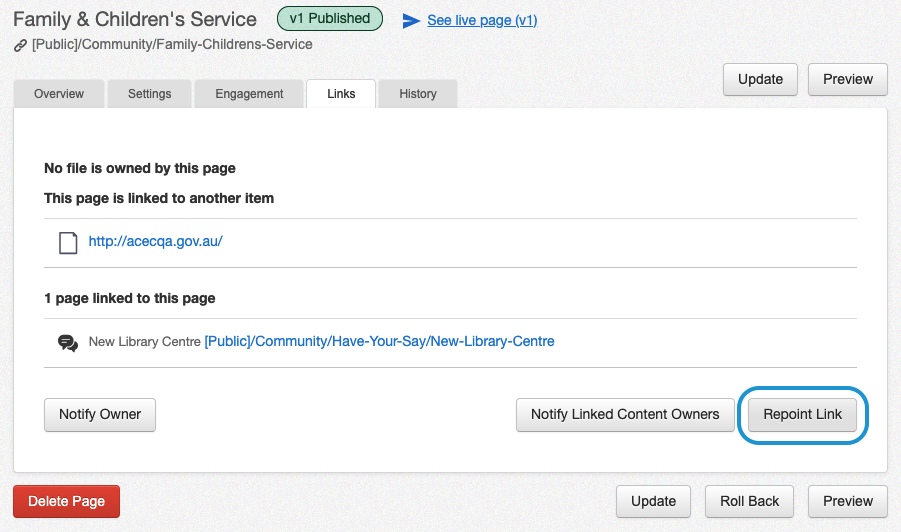Open the http://acecqa.gov.au/ link
Viewport: 901px width, 532px height.
tap(155, 242)
